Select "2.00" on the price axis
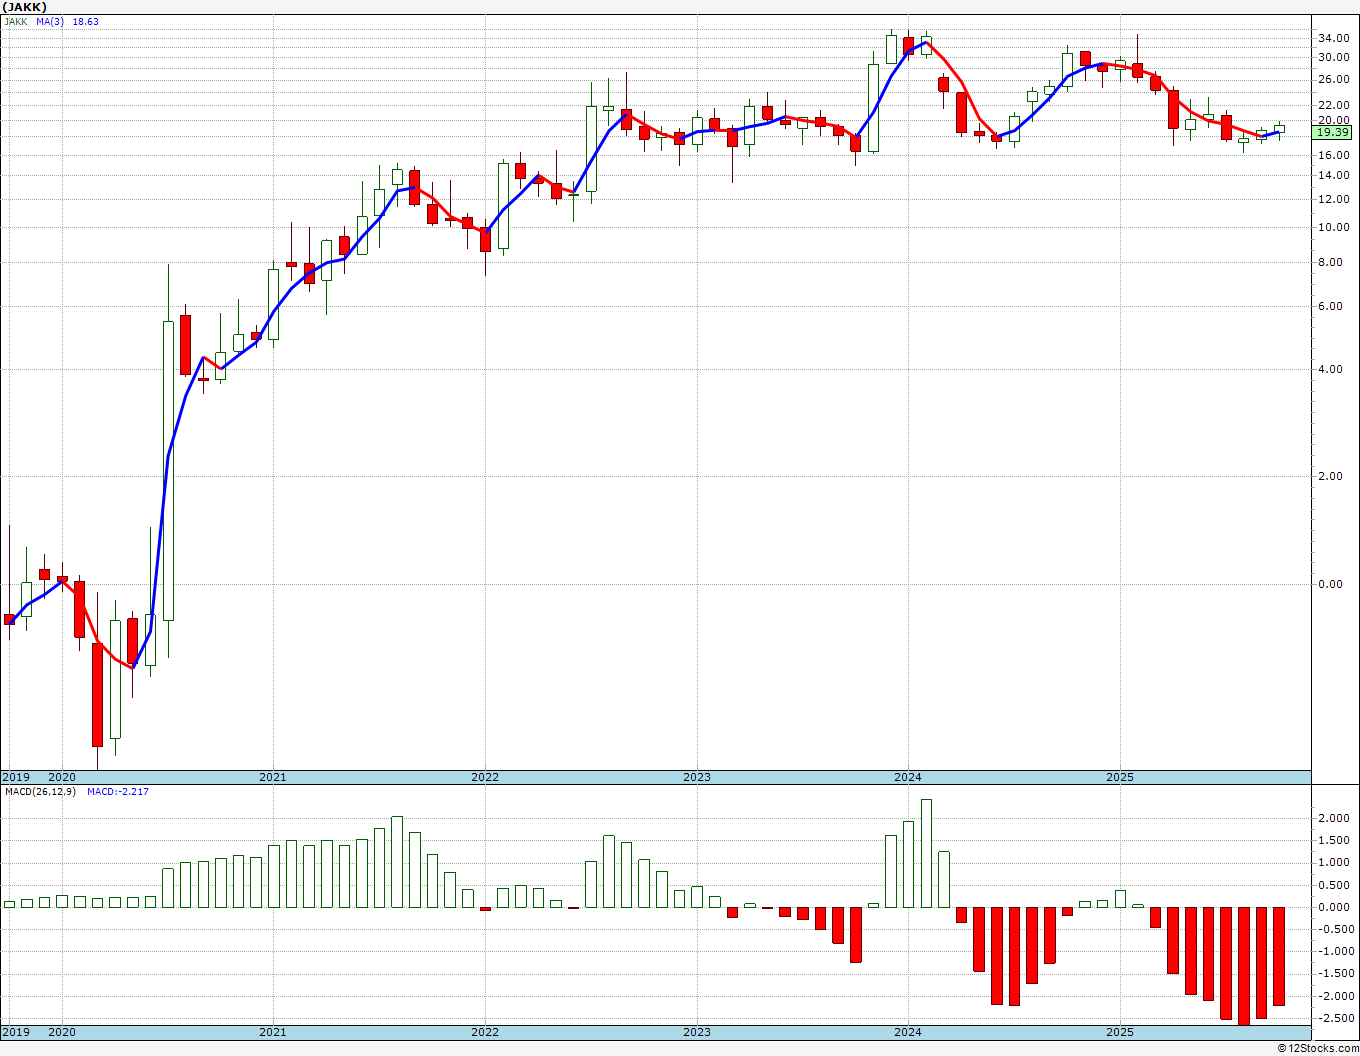 [1331, 476]
